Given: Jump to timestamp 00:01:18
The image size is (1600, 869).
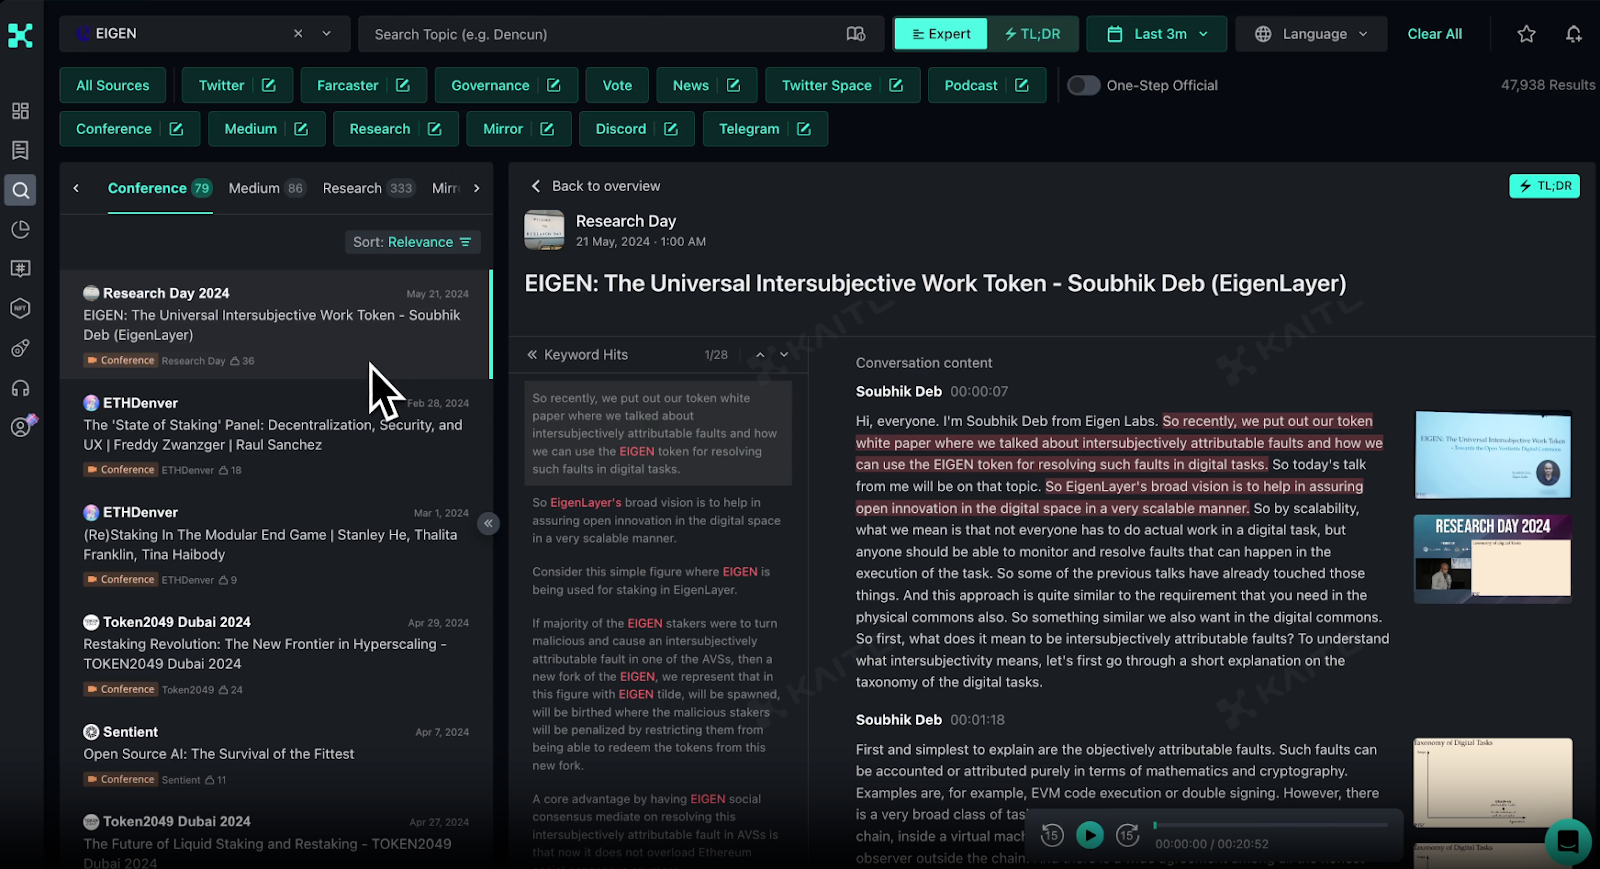Looking at the screenshot, I should click(977, 720).
